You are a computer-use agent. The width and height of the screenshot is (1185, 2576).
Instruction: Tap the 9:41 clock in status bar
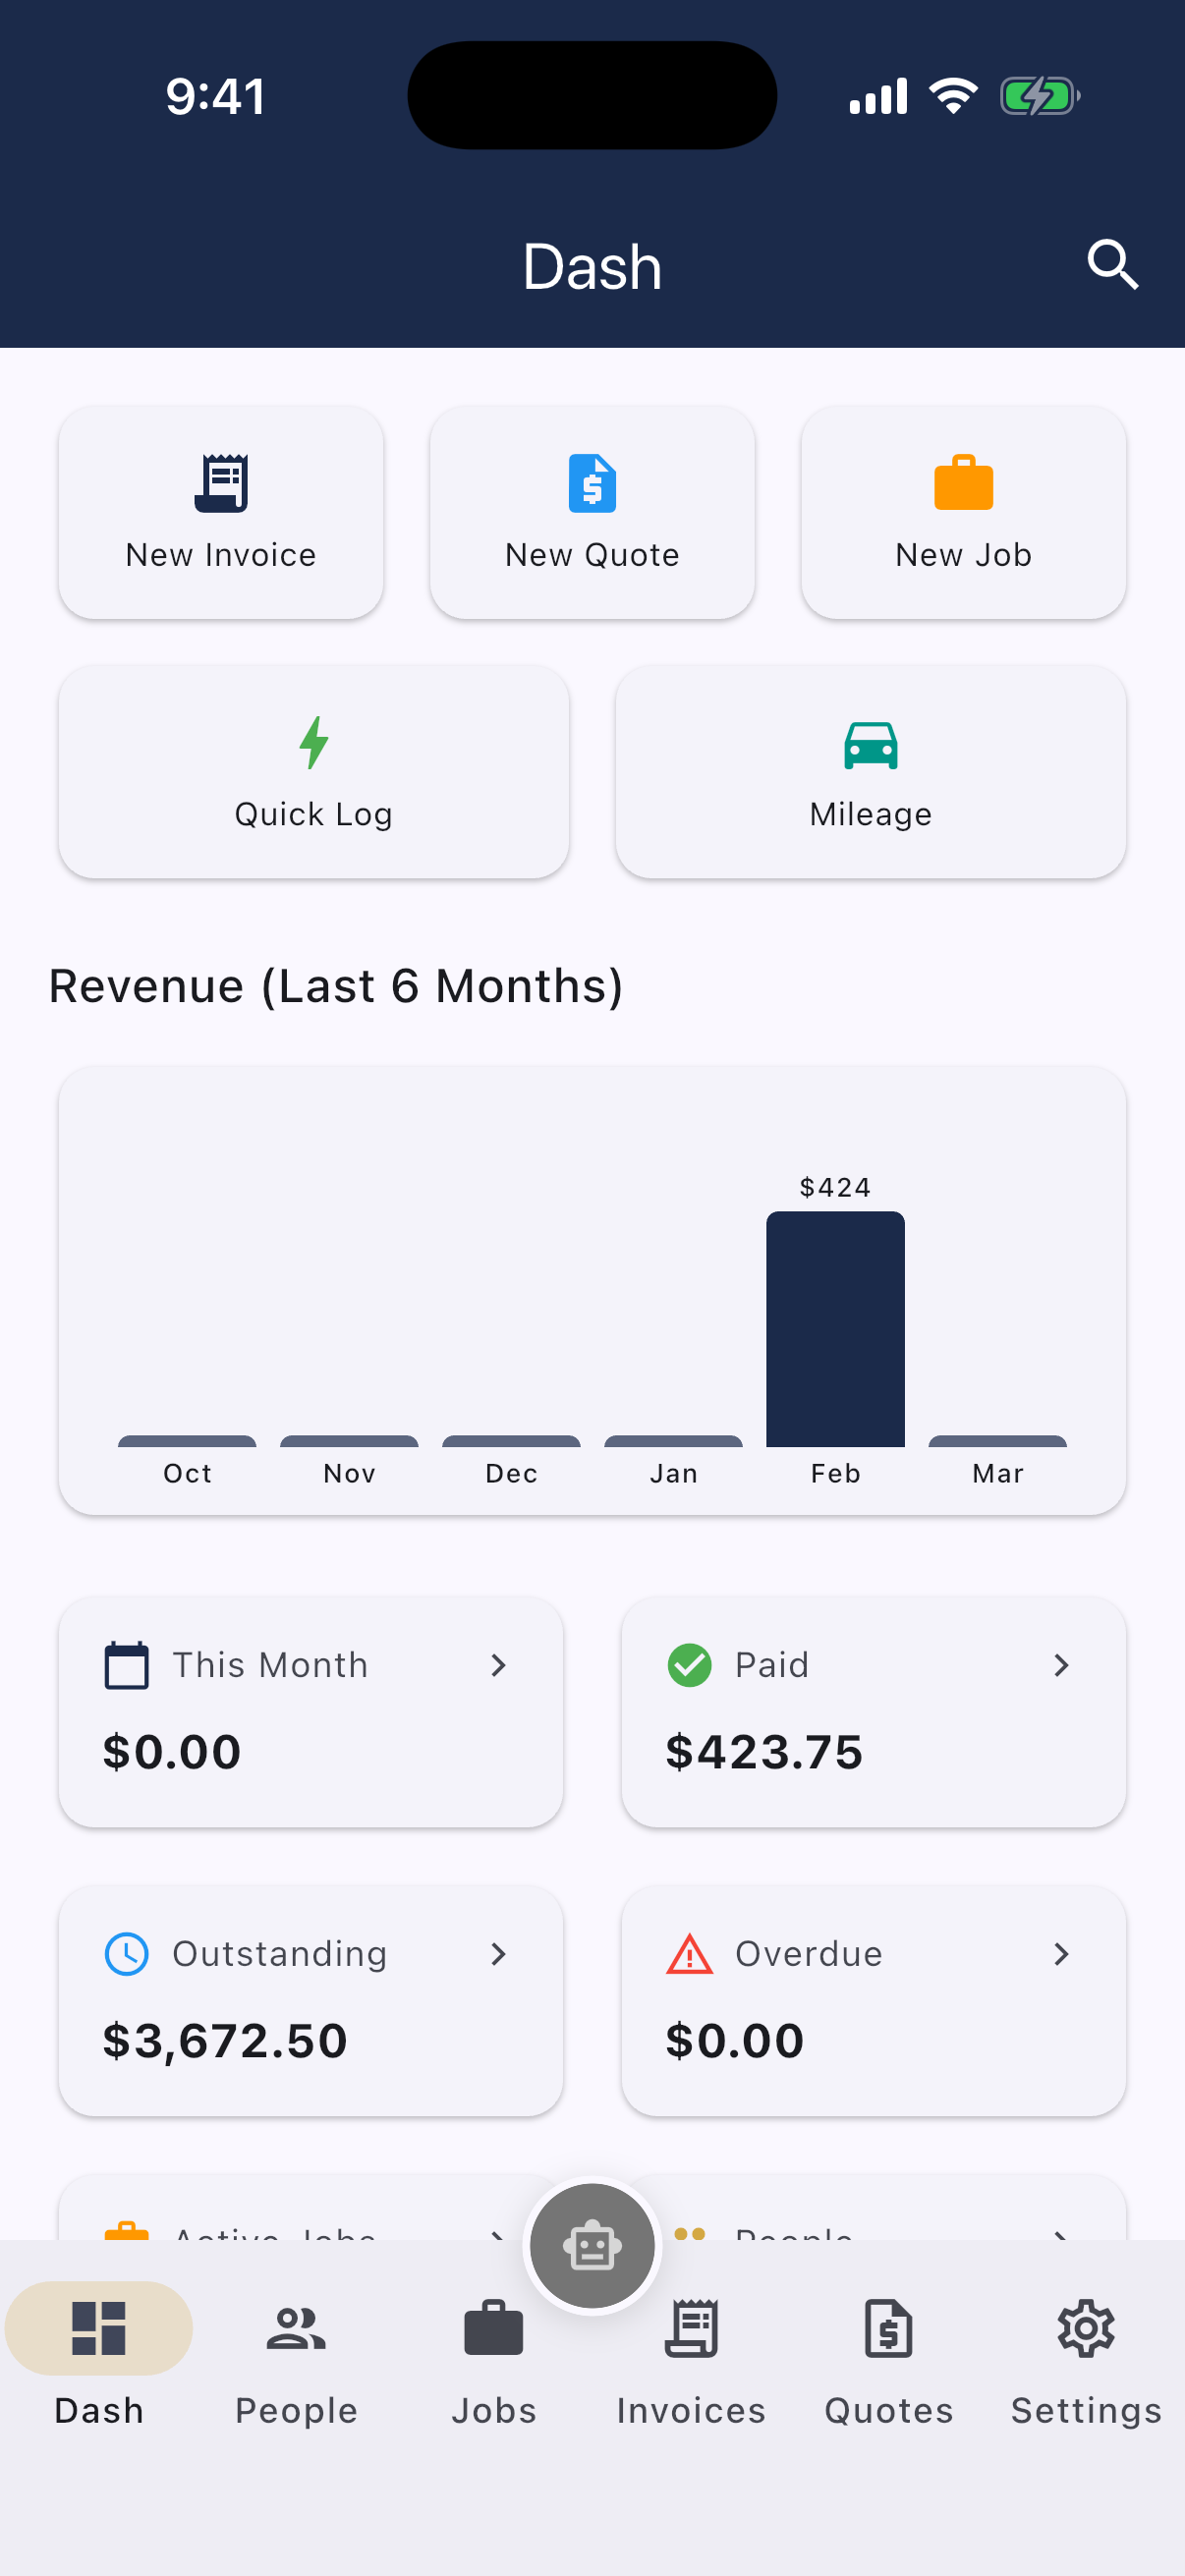216,97
